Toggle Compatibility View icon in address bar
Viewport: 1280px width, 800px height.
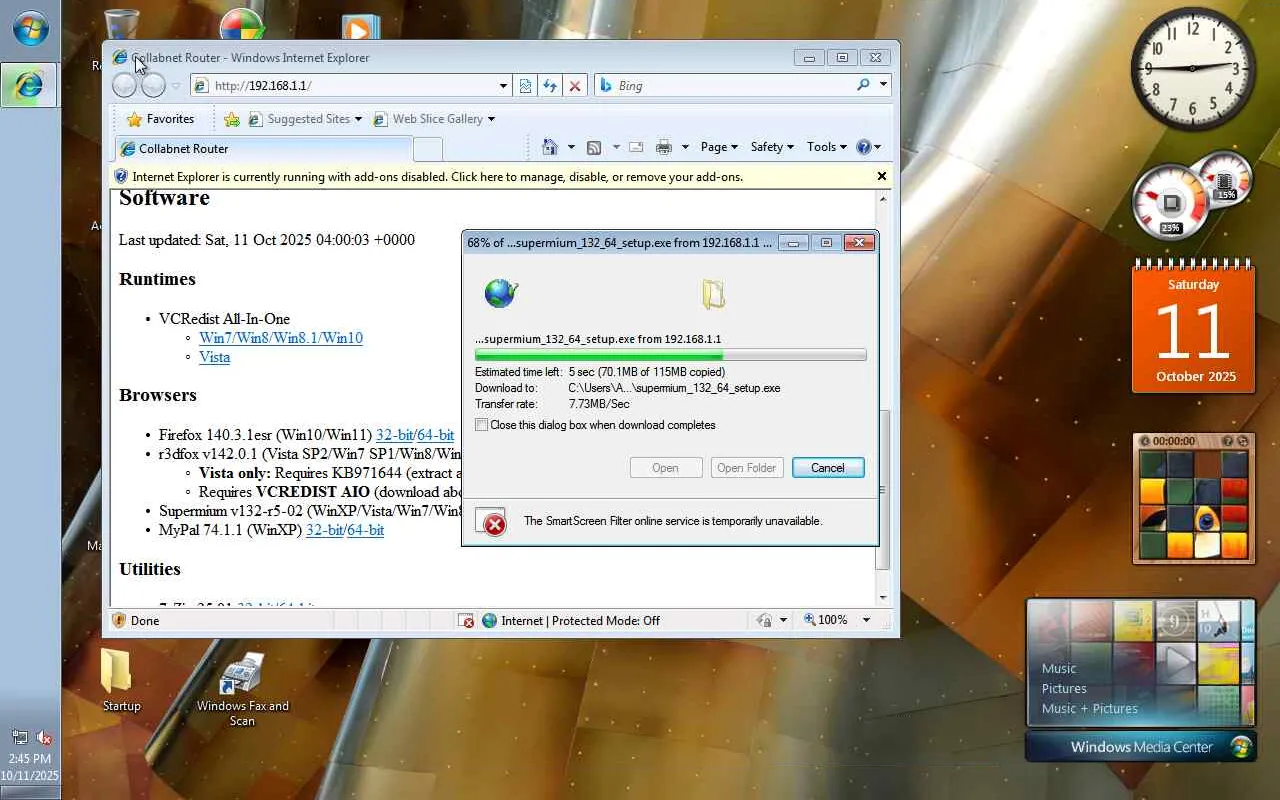tap(526, 86)
